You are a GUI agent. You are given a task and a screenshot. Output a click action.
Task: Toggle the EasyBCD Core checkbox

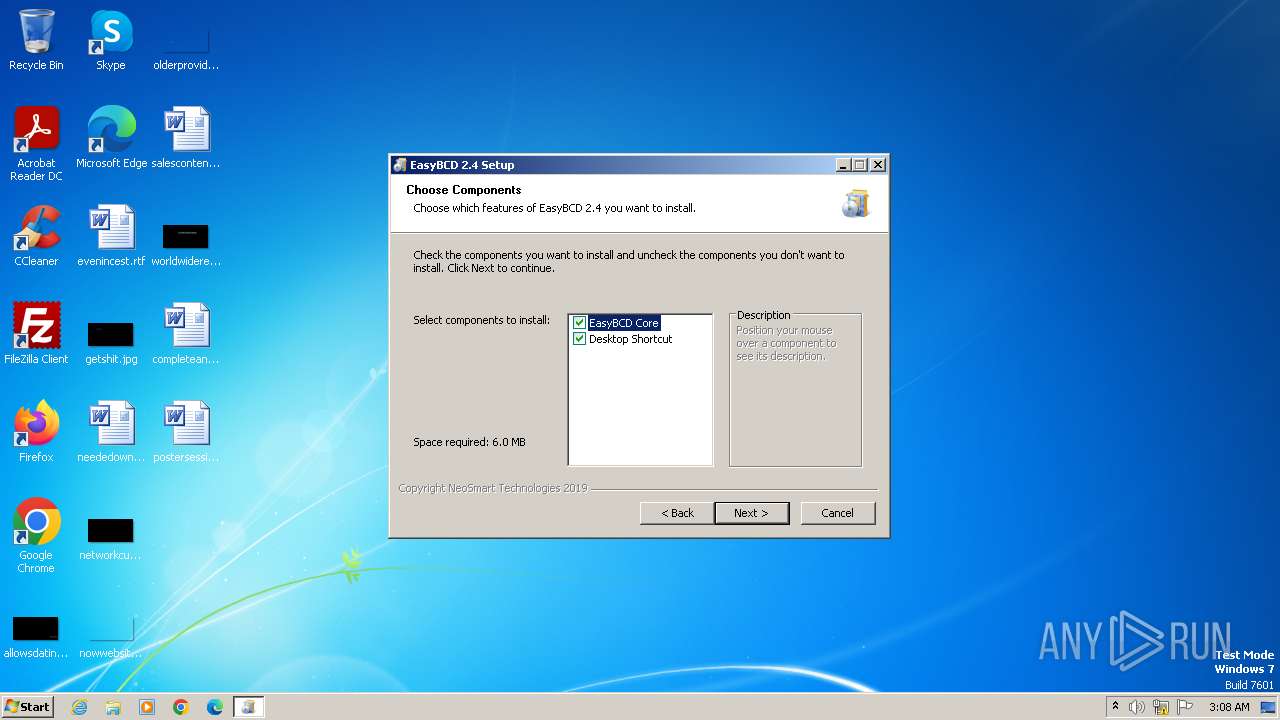coord(579,323)
